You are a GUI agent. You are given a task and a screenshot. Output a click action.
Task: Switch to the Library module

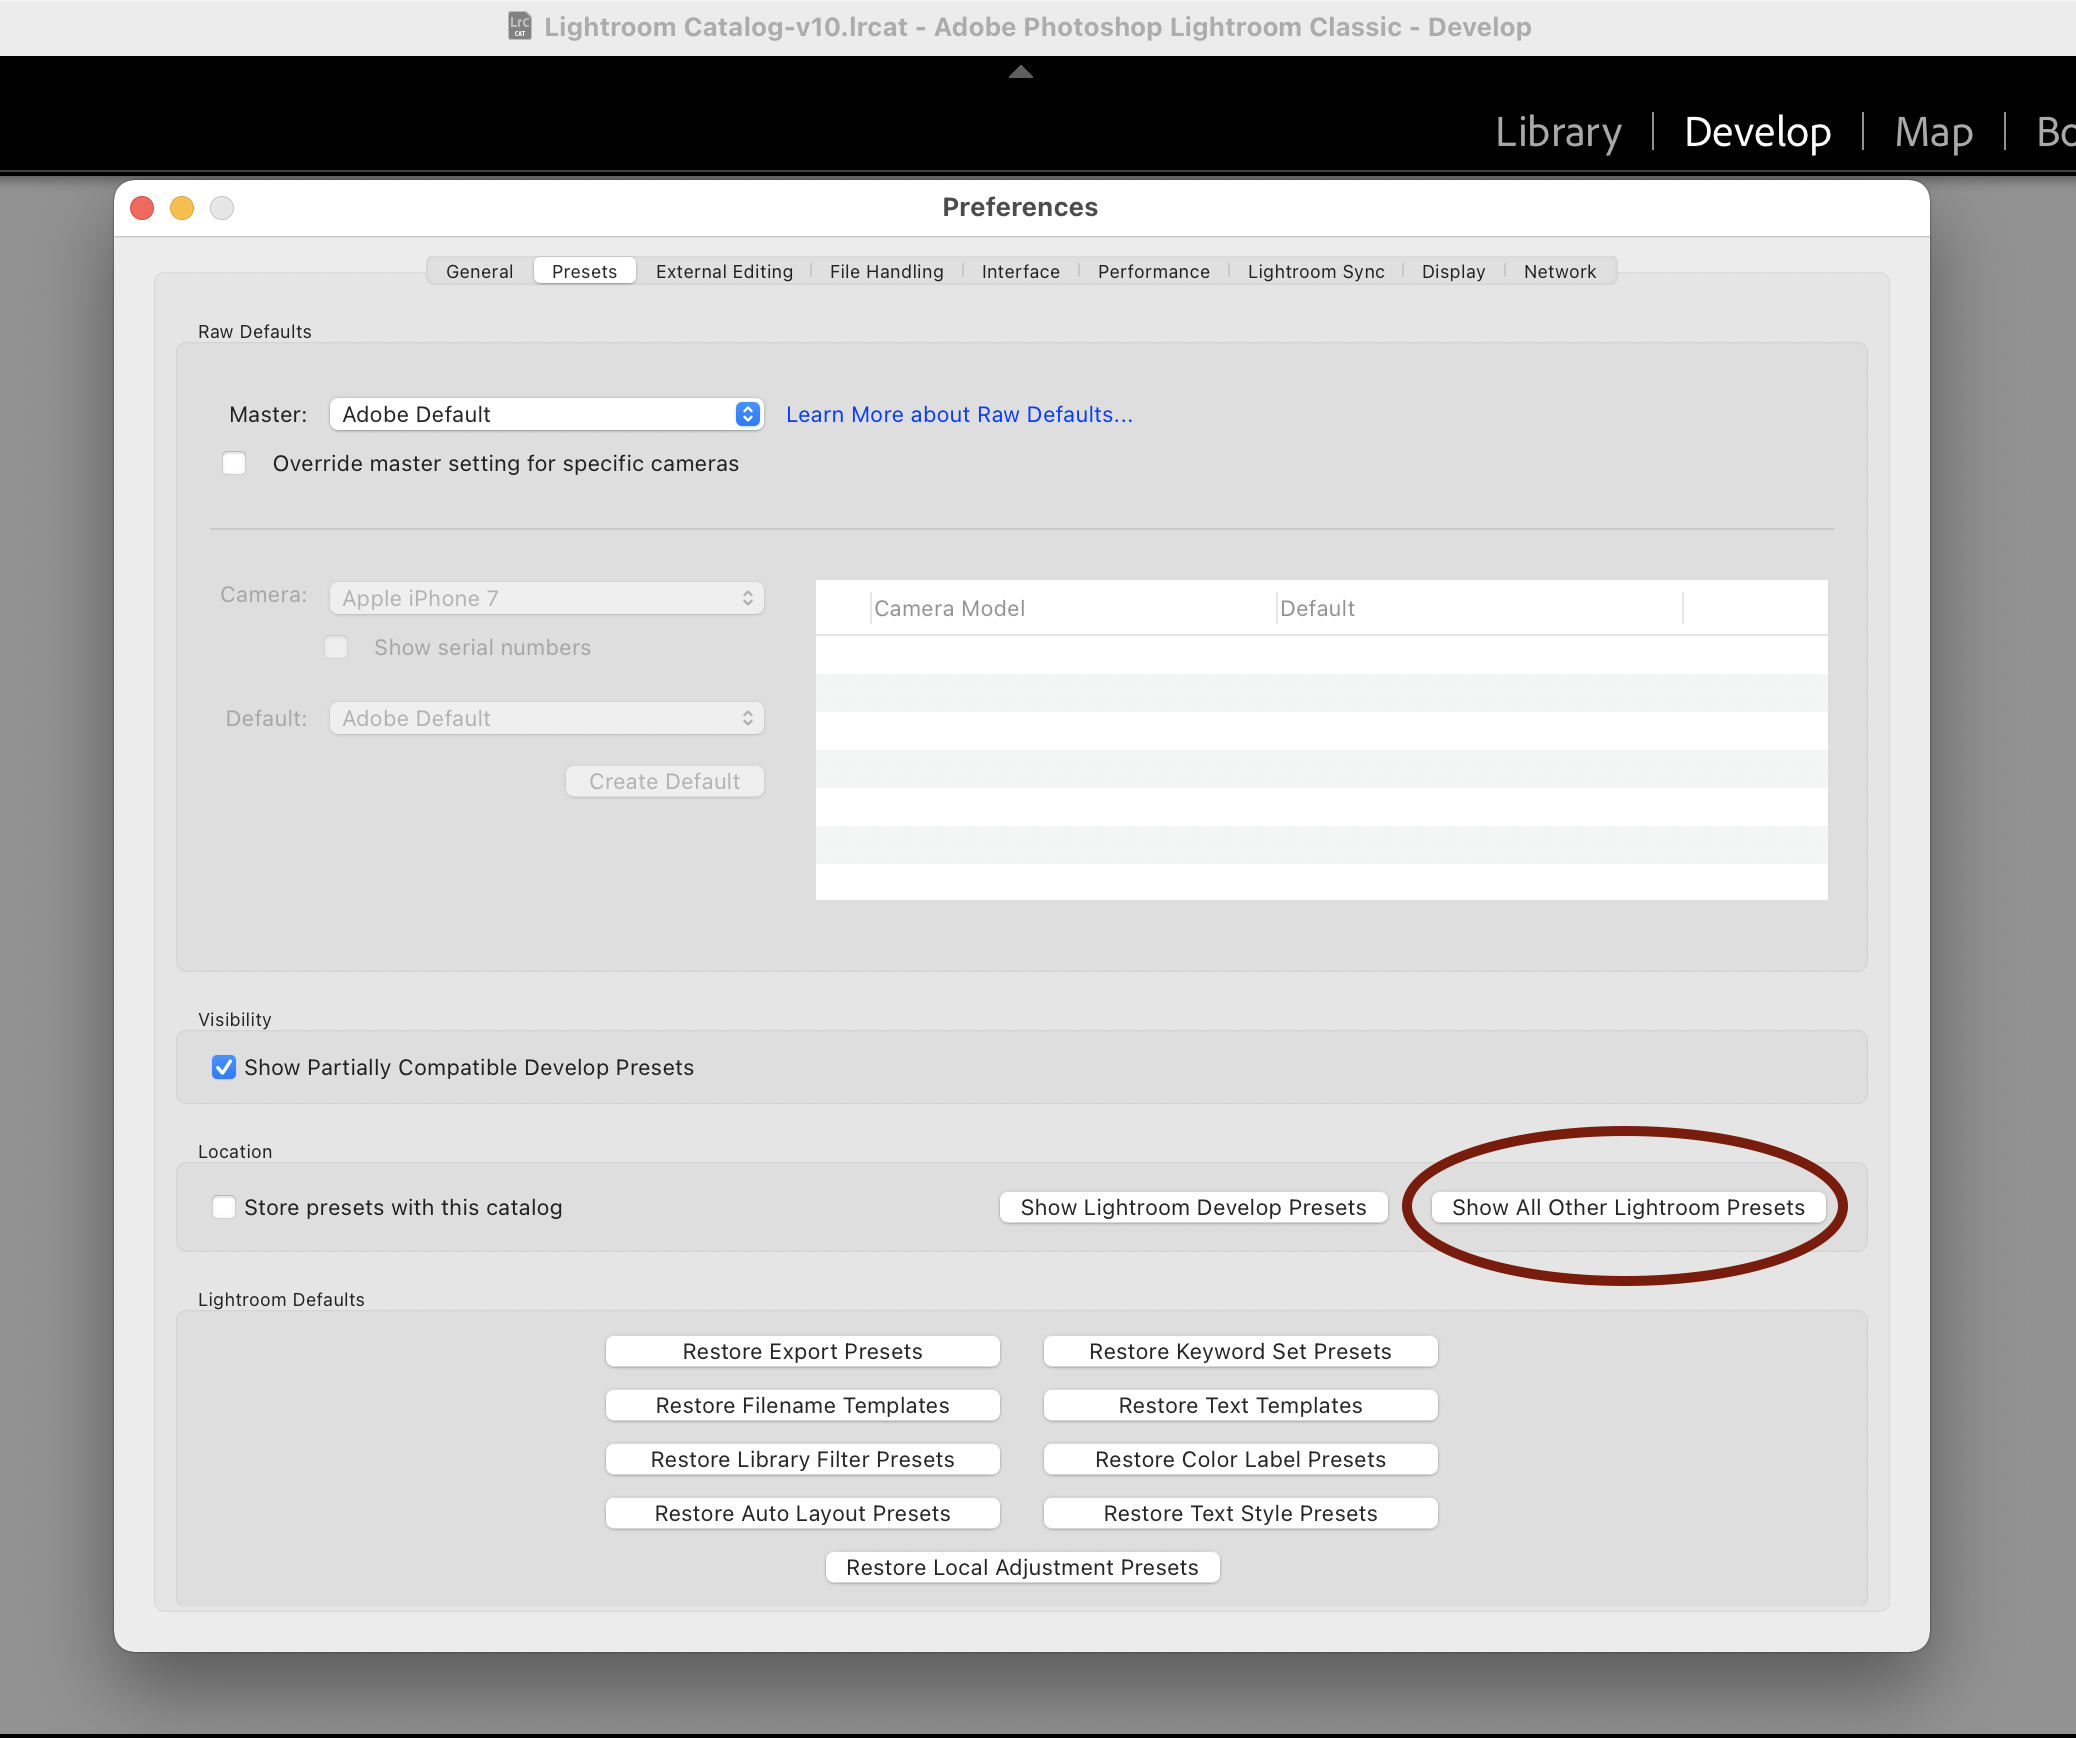[x=1558, y=132]
